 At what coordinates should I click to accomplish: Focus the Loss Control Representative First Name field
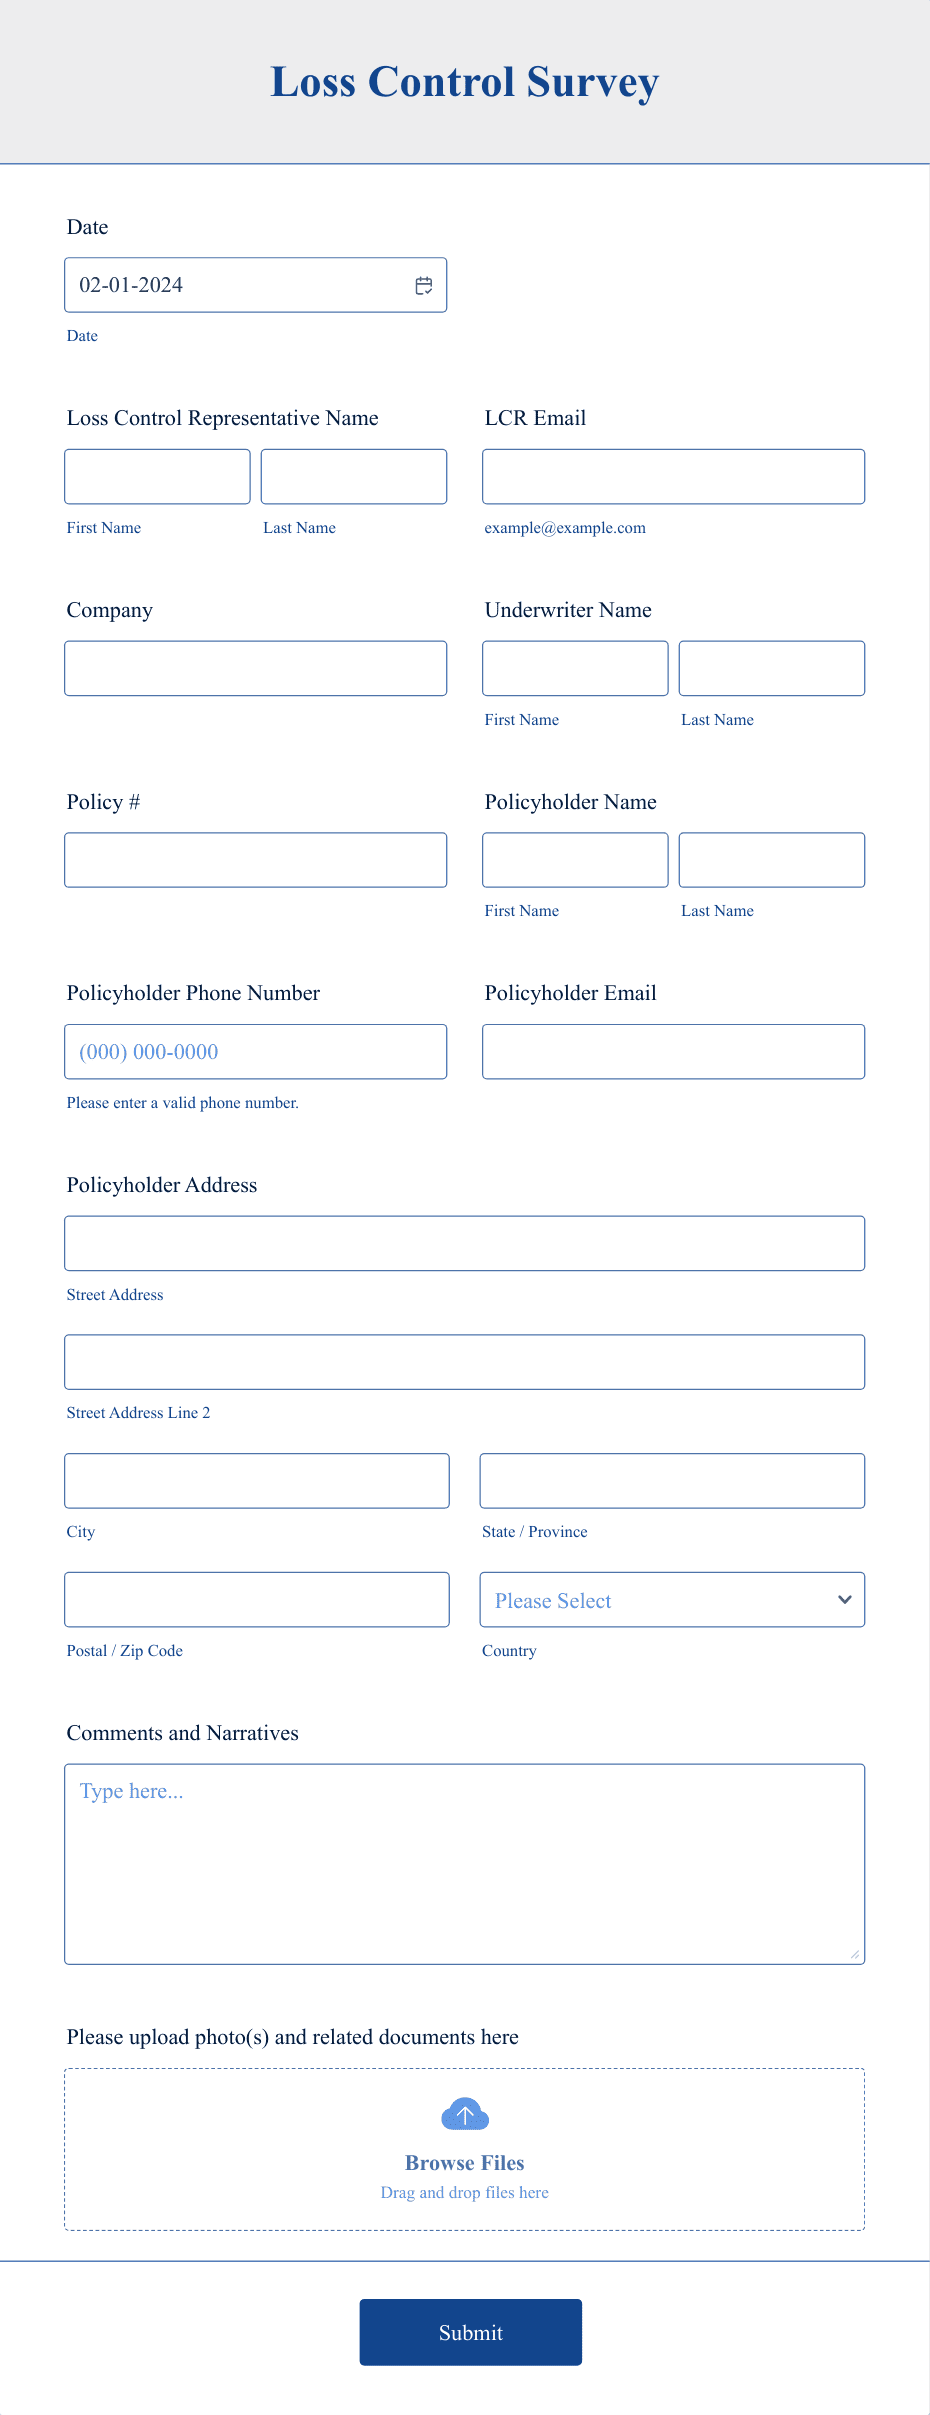point(157,476)
